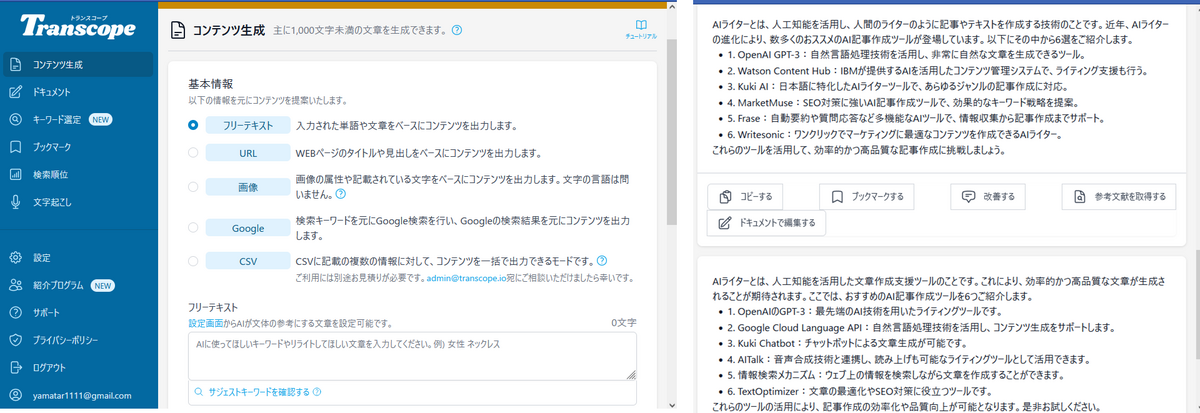Click the 紹介プログラム people icon

tap(15, 285)
